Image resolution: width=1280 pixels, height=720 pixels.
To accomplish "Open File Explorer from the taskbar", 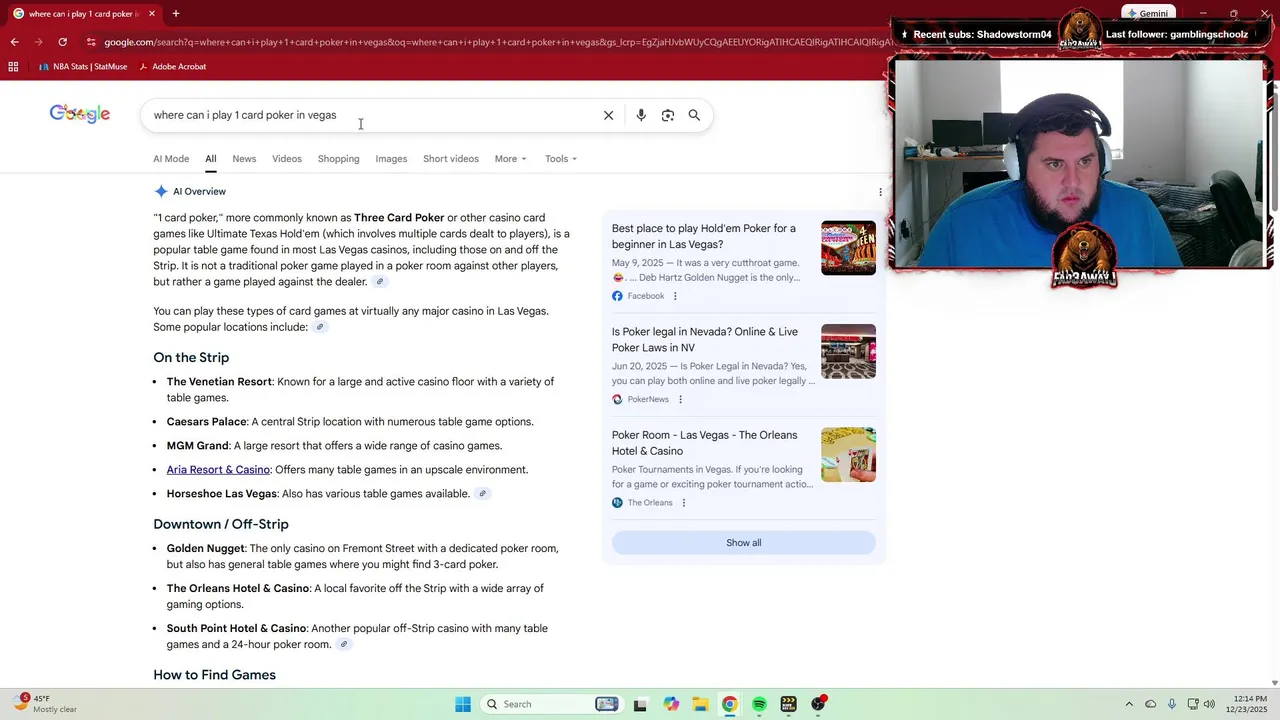I will (700, 704).
